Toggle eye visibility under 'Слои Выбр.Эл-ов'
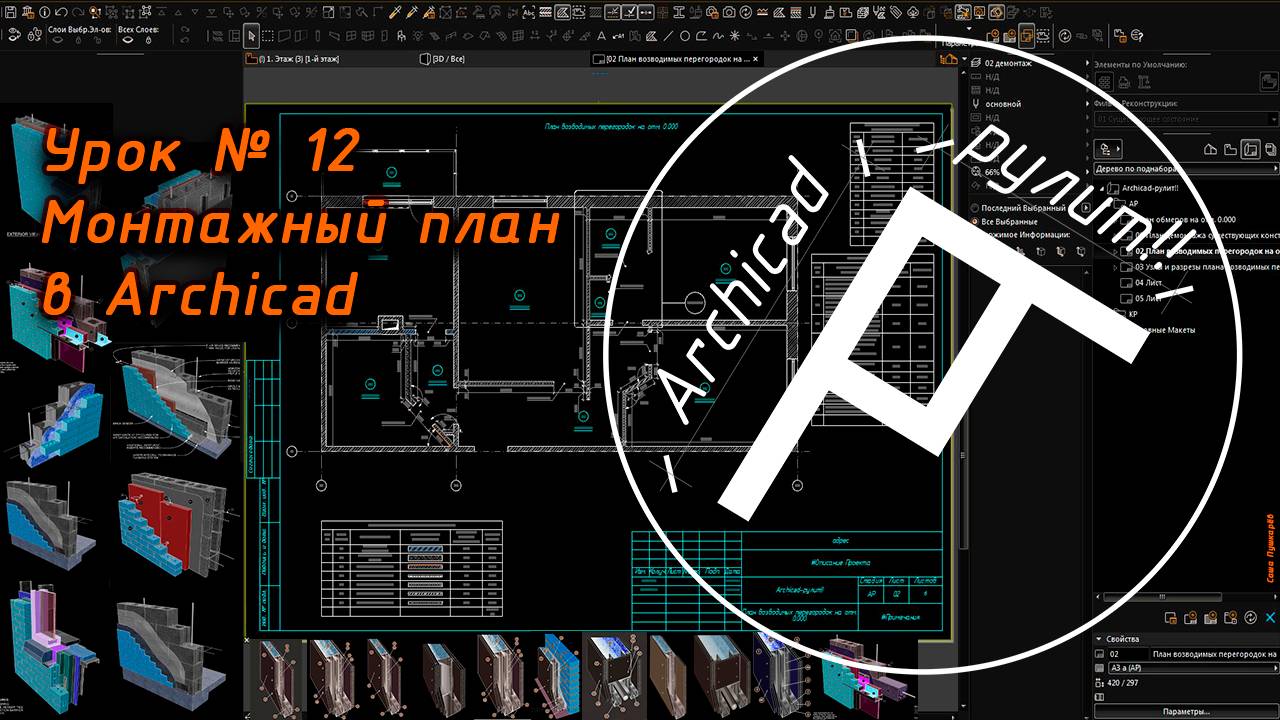 [x=58, y=40]
